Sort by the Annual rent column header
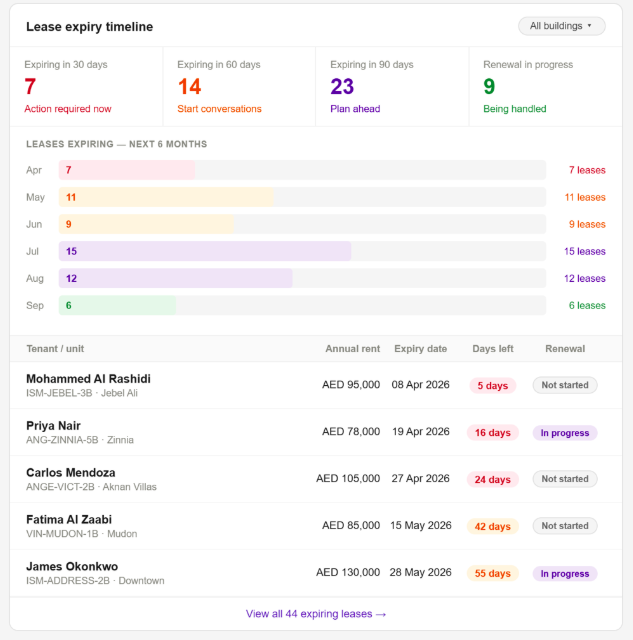 [x=353, y=349]
